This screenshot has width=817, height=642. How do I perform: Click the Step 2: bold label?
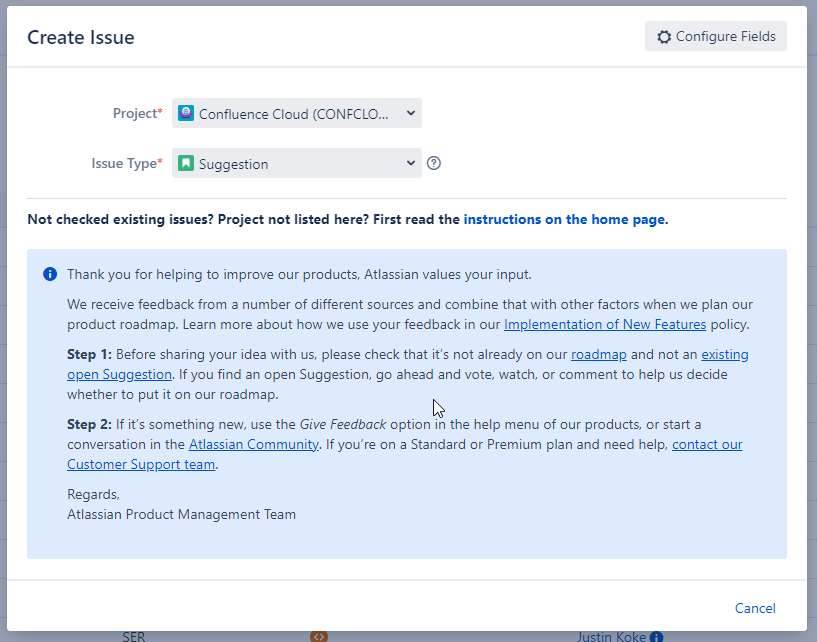point(89,425)
